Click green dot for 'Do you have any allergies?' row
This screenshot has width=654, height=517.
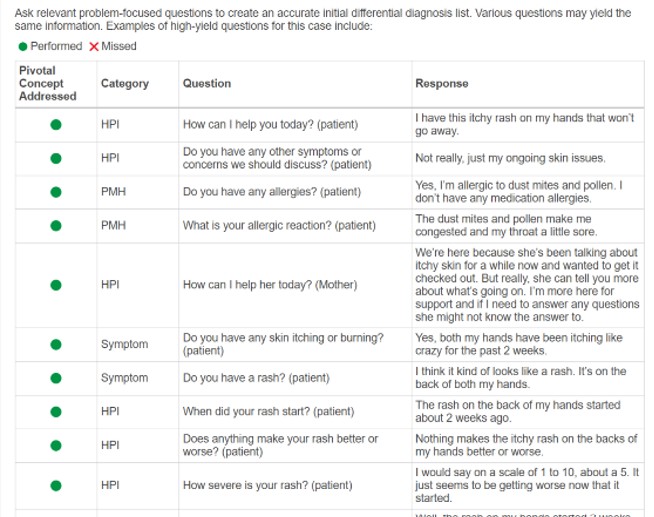(56, 192)
